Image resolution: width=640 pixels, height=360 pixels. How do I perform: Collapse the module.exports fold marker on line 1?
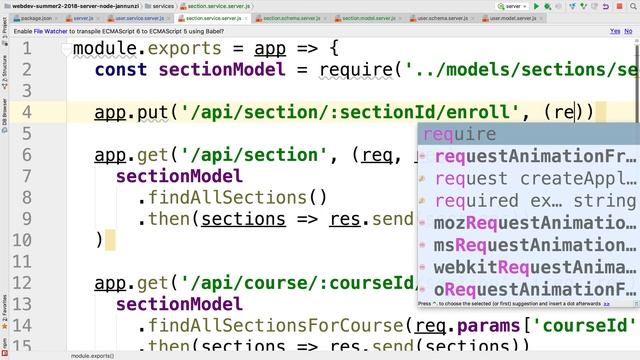point(66,49)
